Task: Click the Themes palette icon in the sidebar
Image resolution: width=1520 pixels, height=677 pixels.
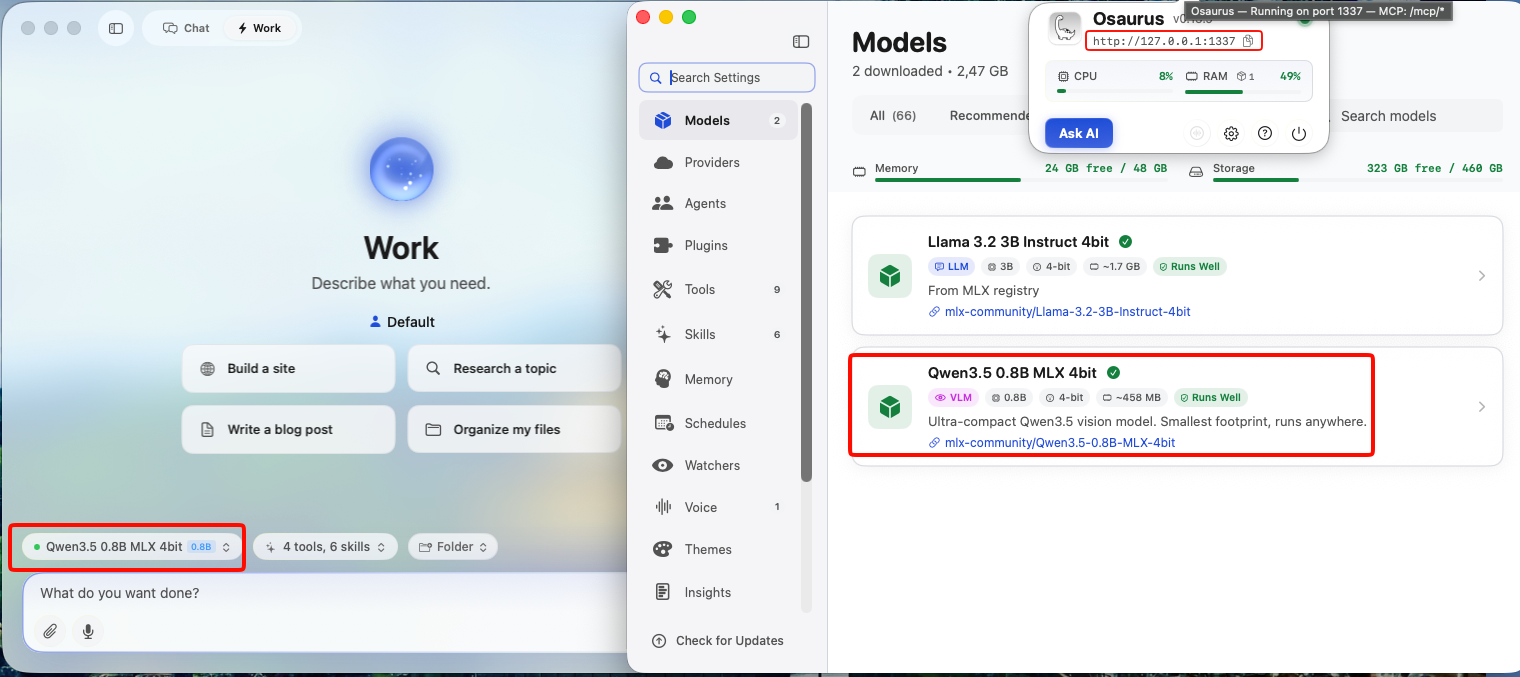Action: click(663, 549)
